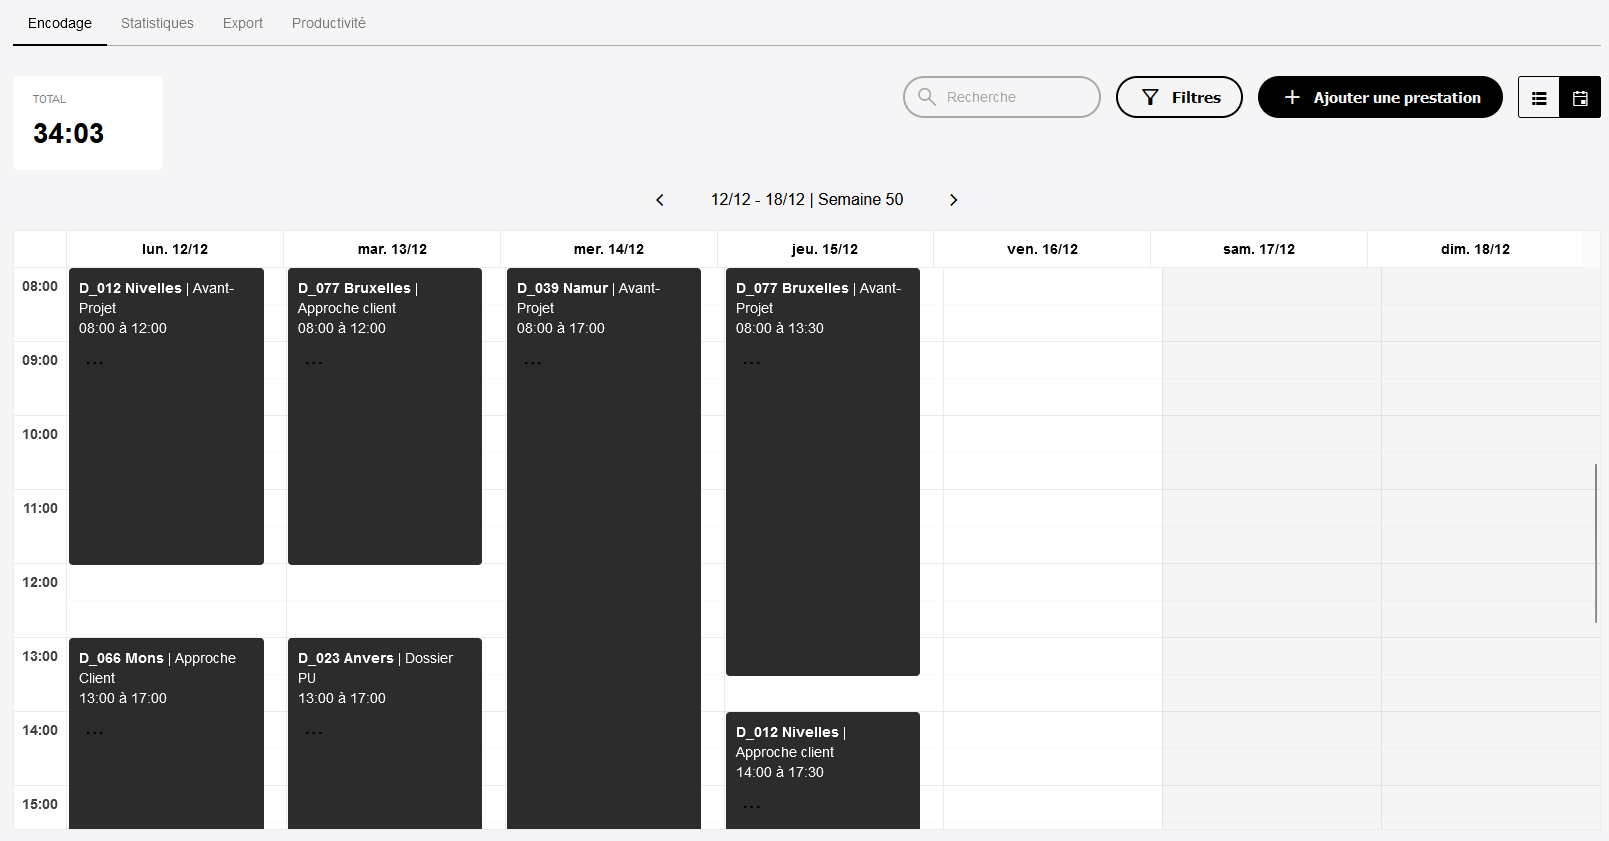Click the 12:00 time label
The height and width of the screenshot is (841, 1609).
click(40, 583)
